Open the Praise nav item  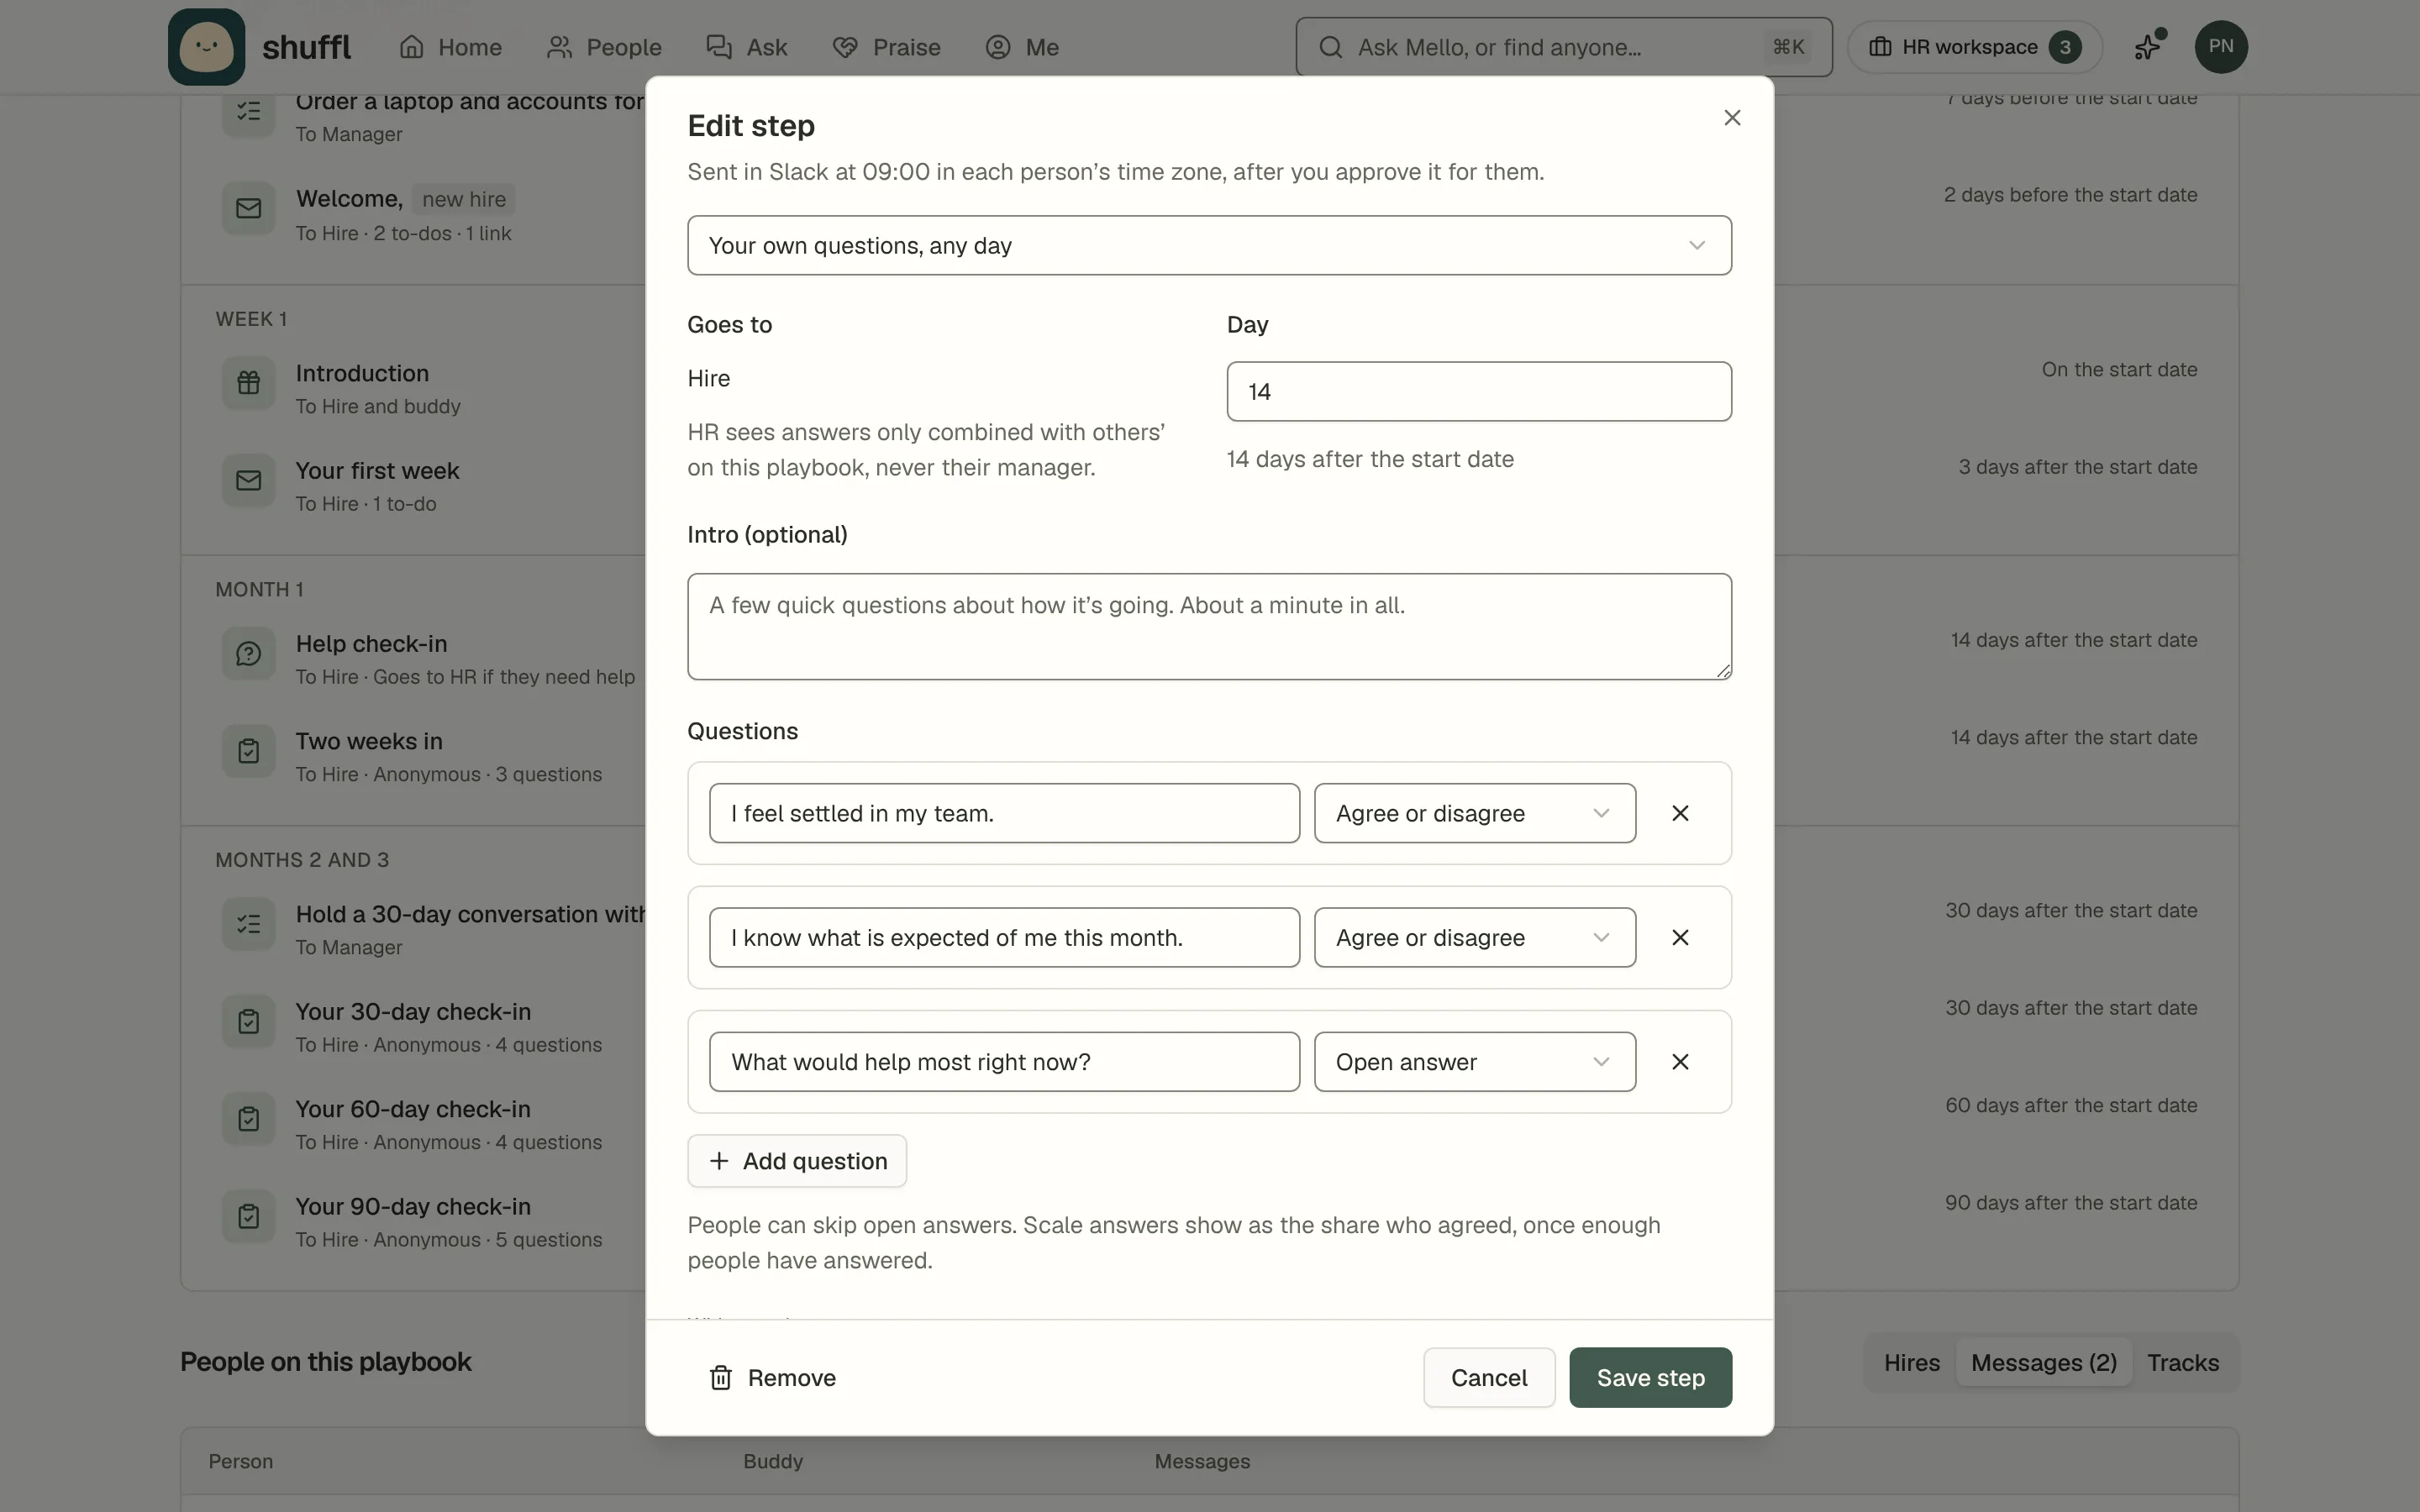point(886,47)
